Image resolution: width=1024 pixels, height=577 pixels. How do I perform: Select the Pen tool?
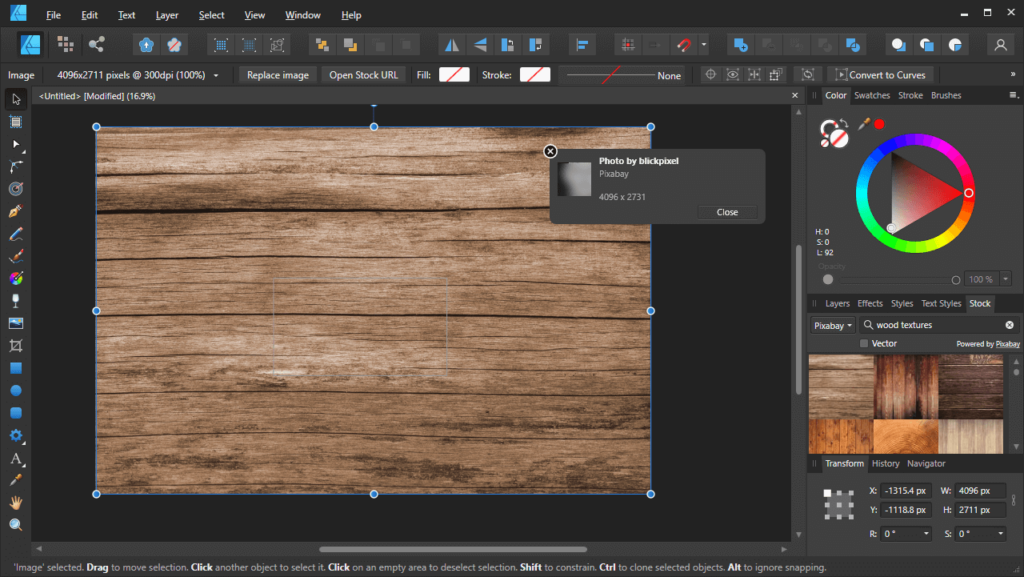(x=15, y=211)
